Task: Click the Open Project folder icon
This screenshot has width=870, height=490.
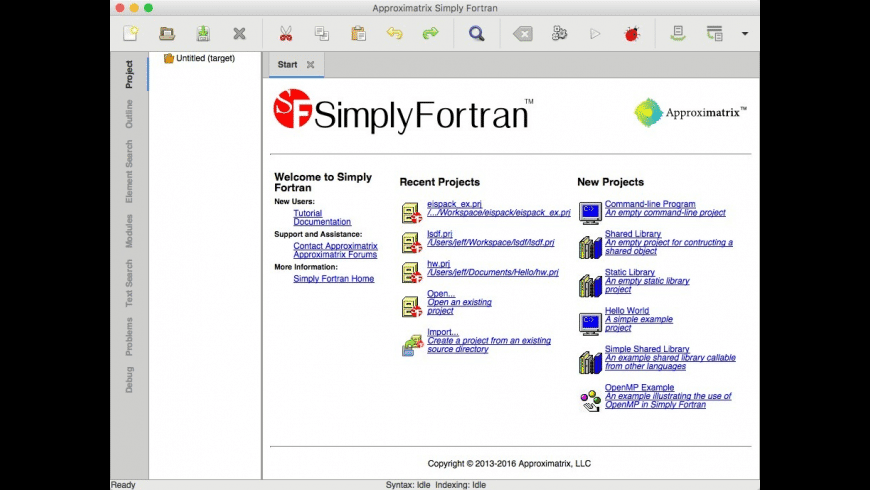Action: pos(167,33)
